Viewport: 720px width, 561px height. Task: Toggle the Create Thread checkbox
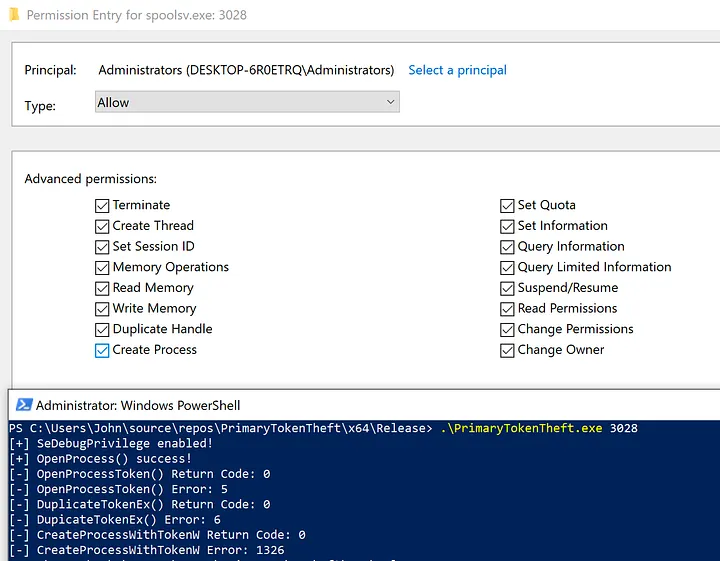[102, 226]
